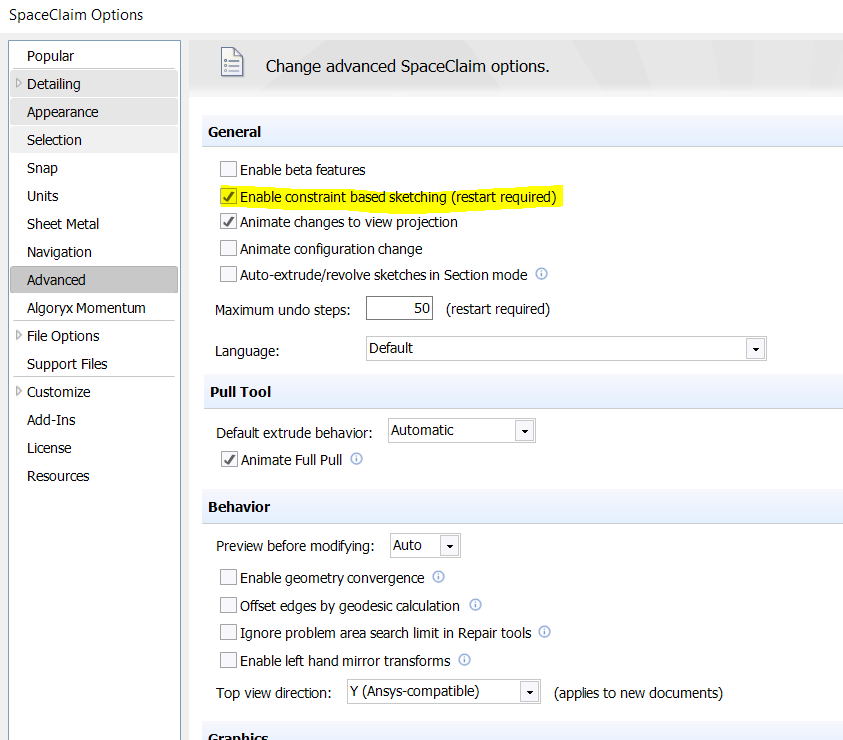843x740 pixels.
Task: Expand the Detailing category
Action: [19, 84]
